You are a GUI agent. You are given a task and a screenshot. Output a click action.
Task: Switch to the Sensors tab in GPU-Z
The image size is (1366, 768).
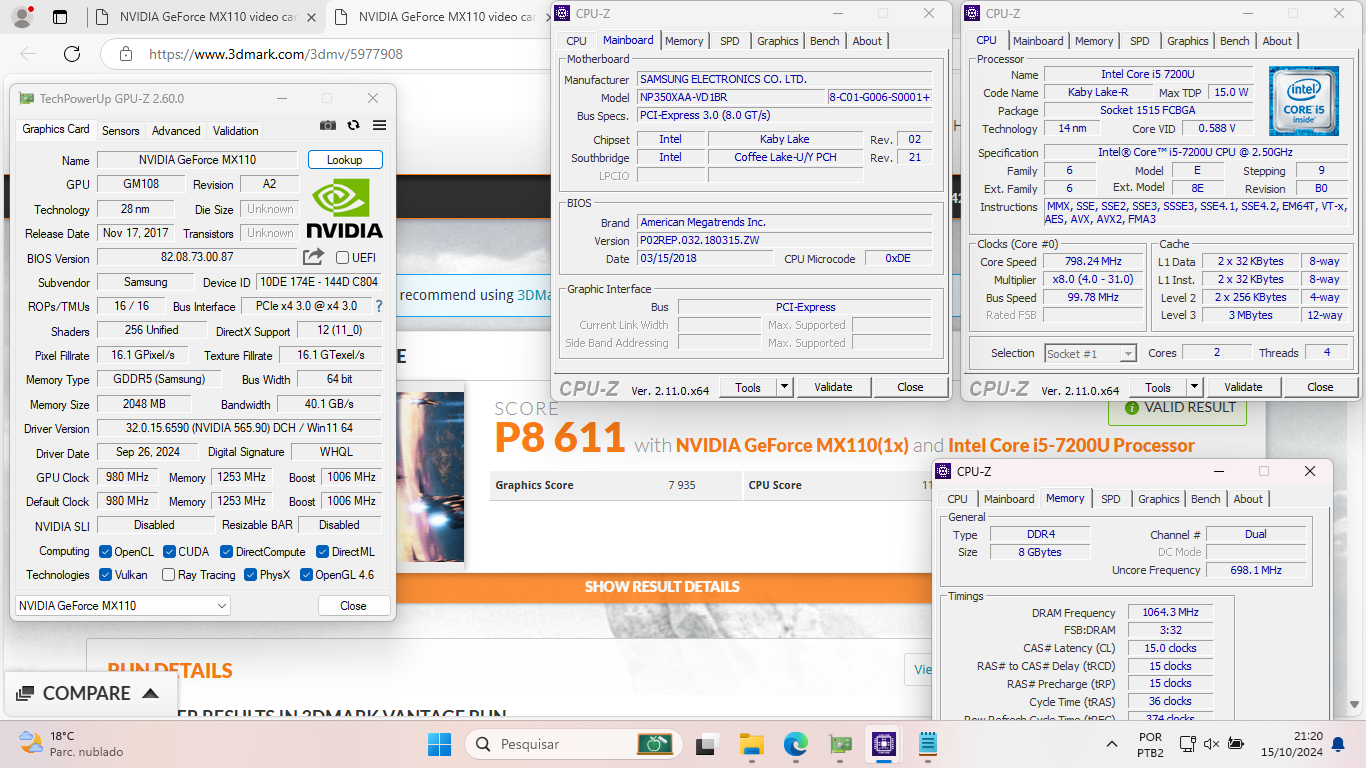tap(121, 131)
